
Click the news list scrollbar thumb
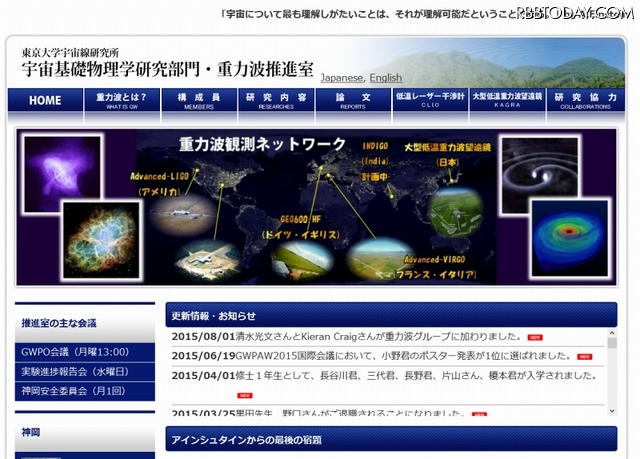pos(612,343)
